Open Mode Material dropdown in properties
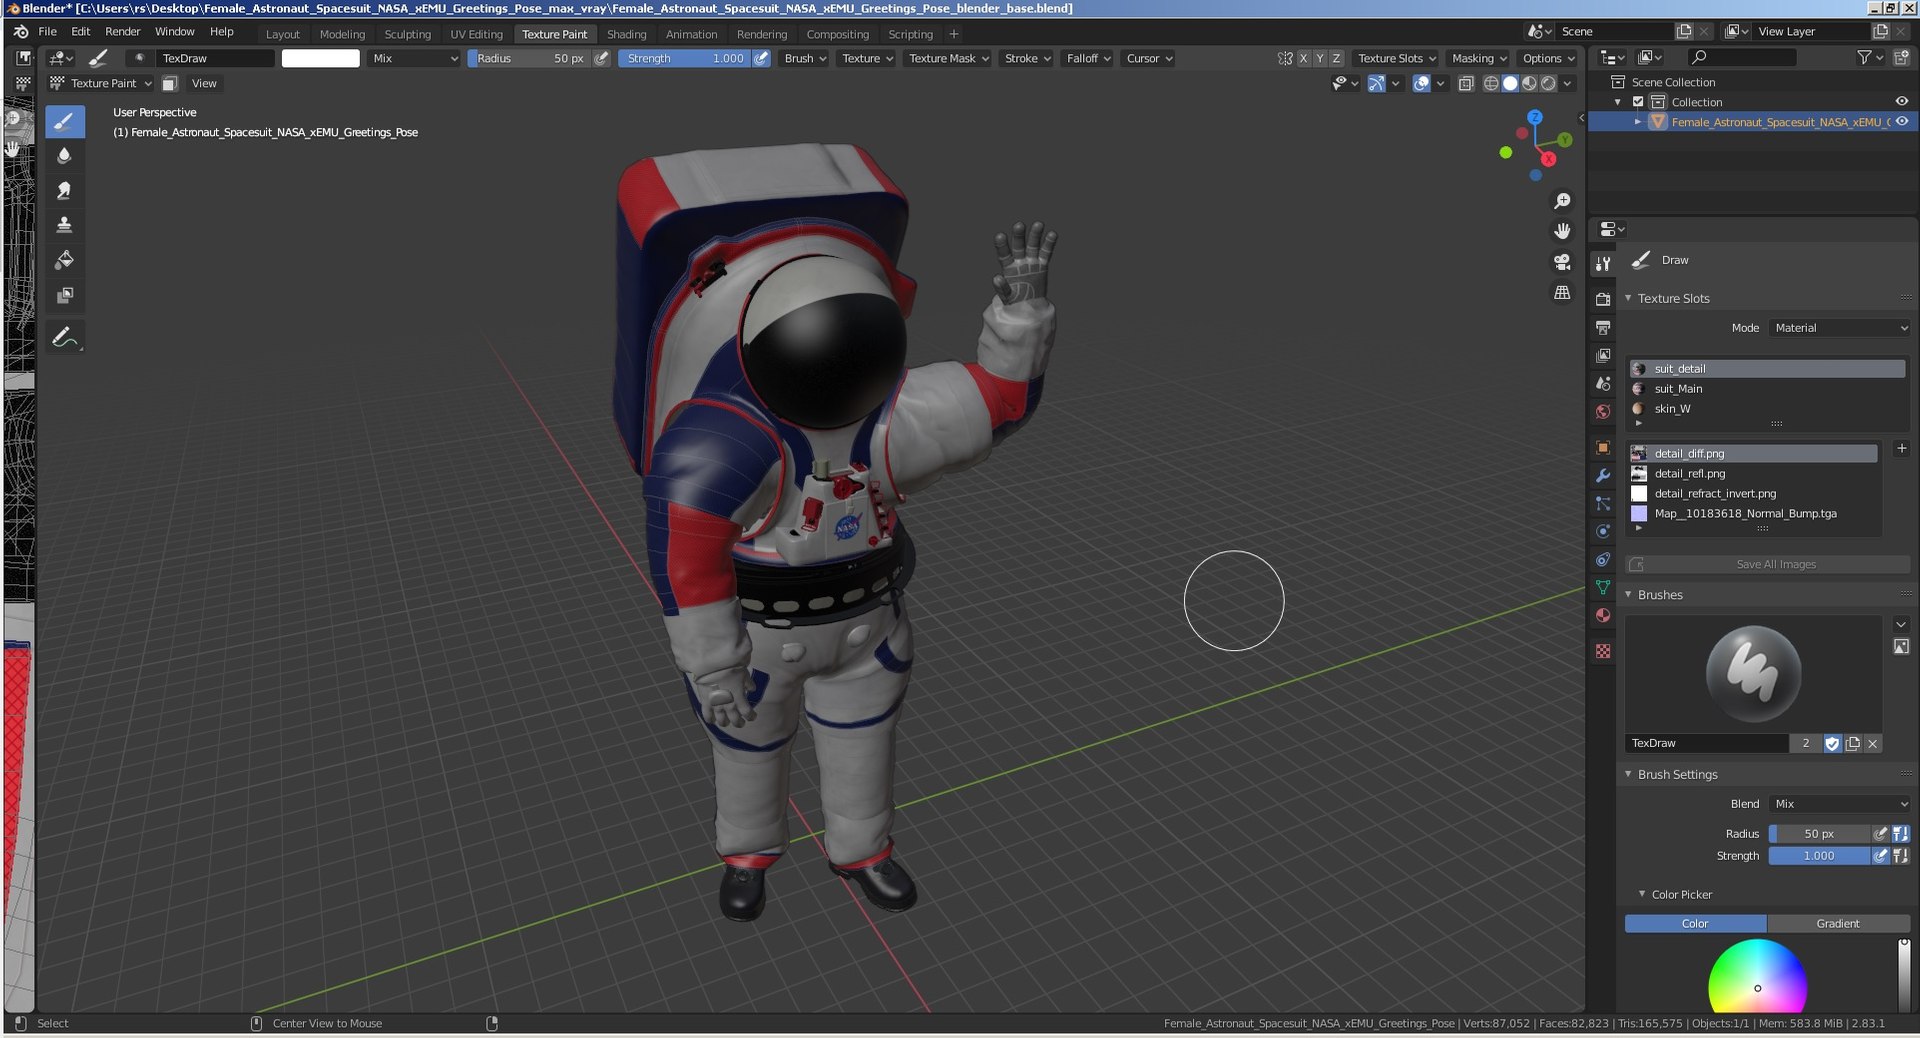This screenshot has height=1038, width=1920. click(1840, 328)
